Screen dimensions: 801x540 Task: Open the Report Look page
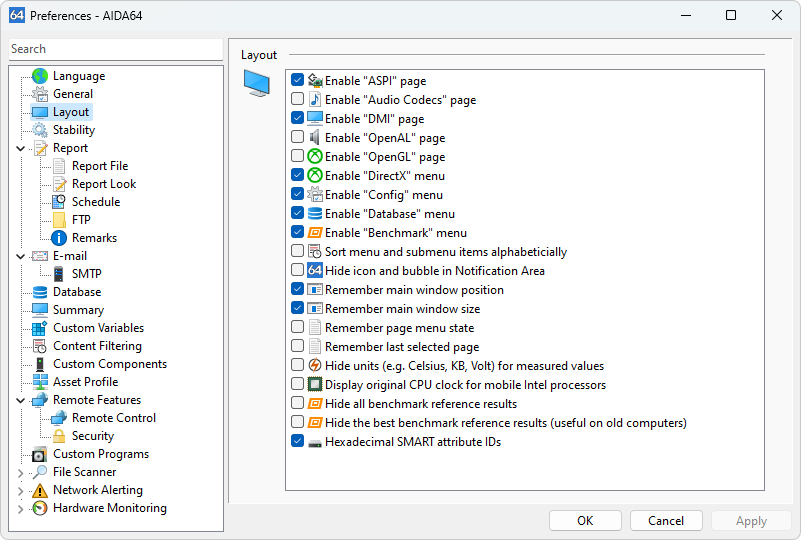[x=104, y=184]
